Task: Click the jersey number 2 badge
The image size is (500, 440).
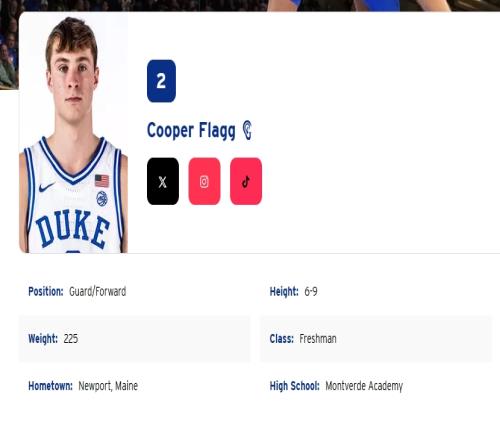Action: click(161, 81)
